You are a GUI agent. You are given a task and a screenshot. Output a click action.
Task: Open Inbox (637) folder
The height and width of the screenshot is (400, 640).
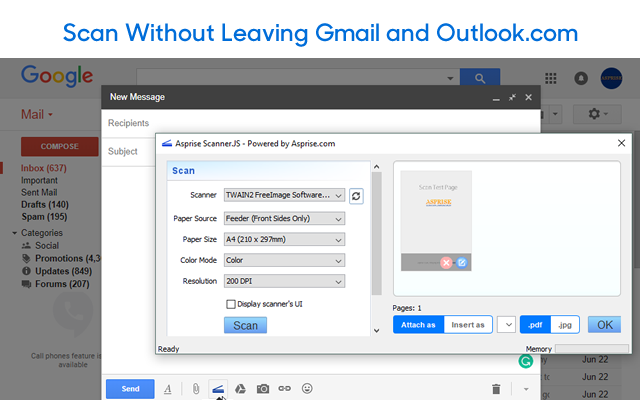coord(44,168)
